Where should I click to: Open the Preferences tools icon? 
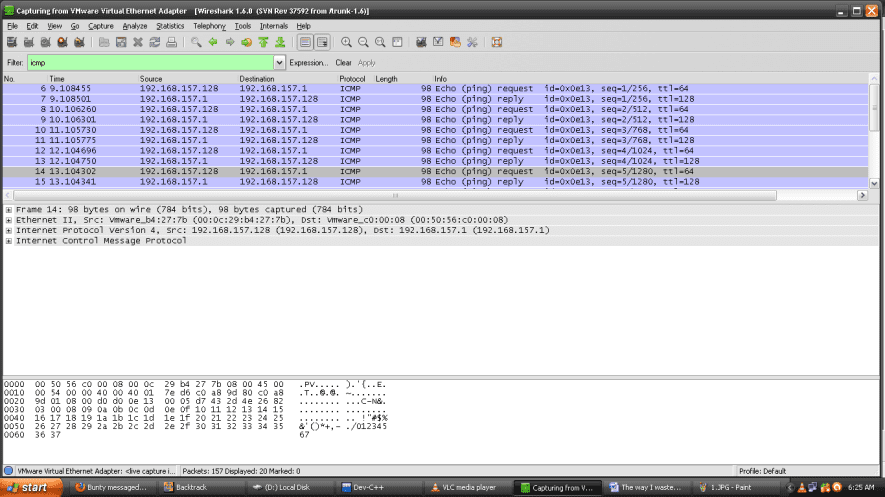(472, 42)
